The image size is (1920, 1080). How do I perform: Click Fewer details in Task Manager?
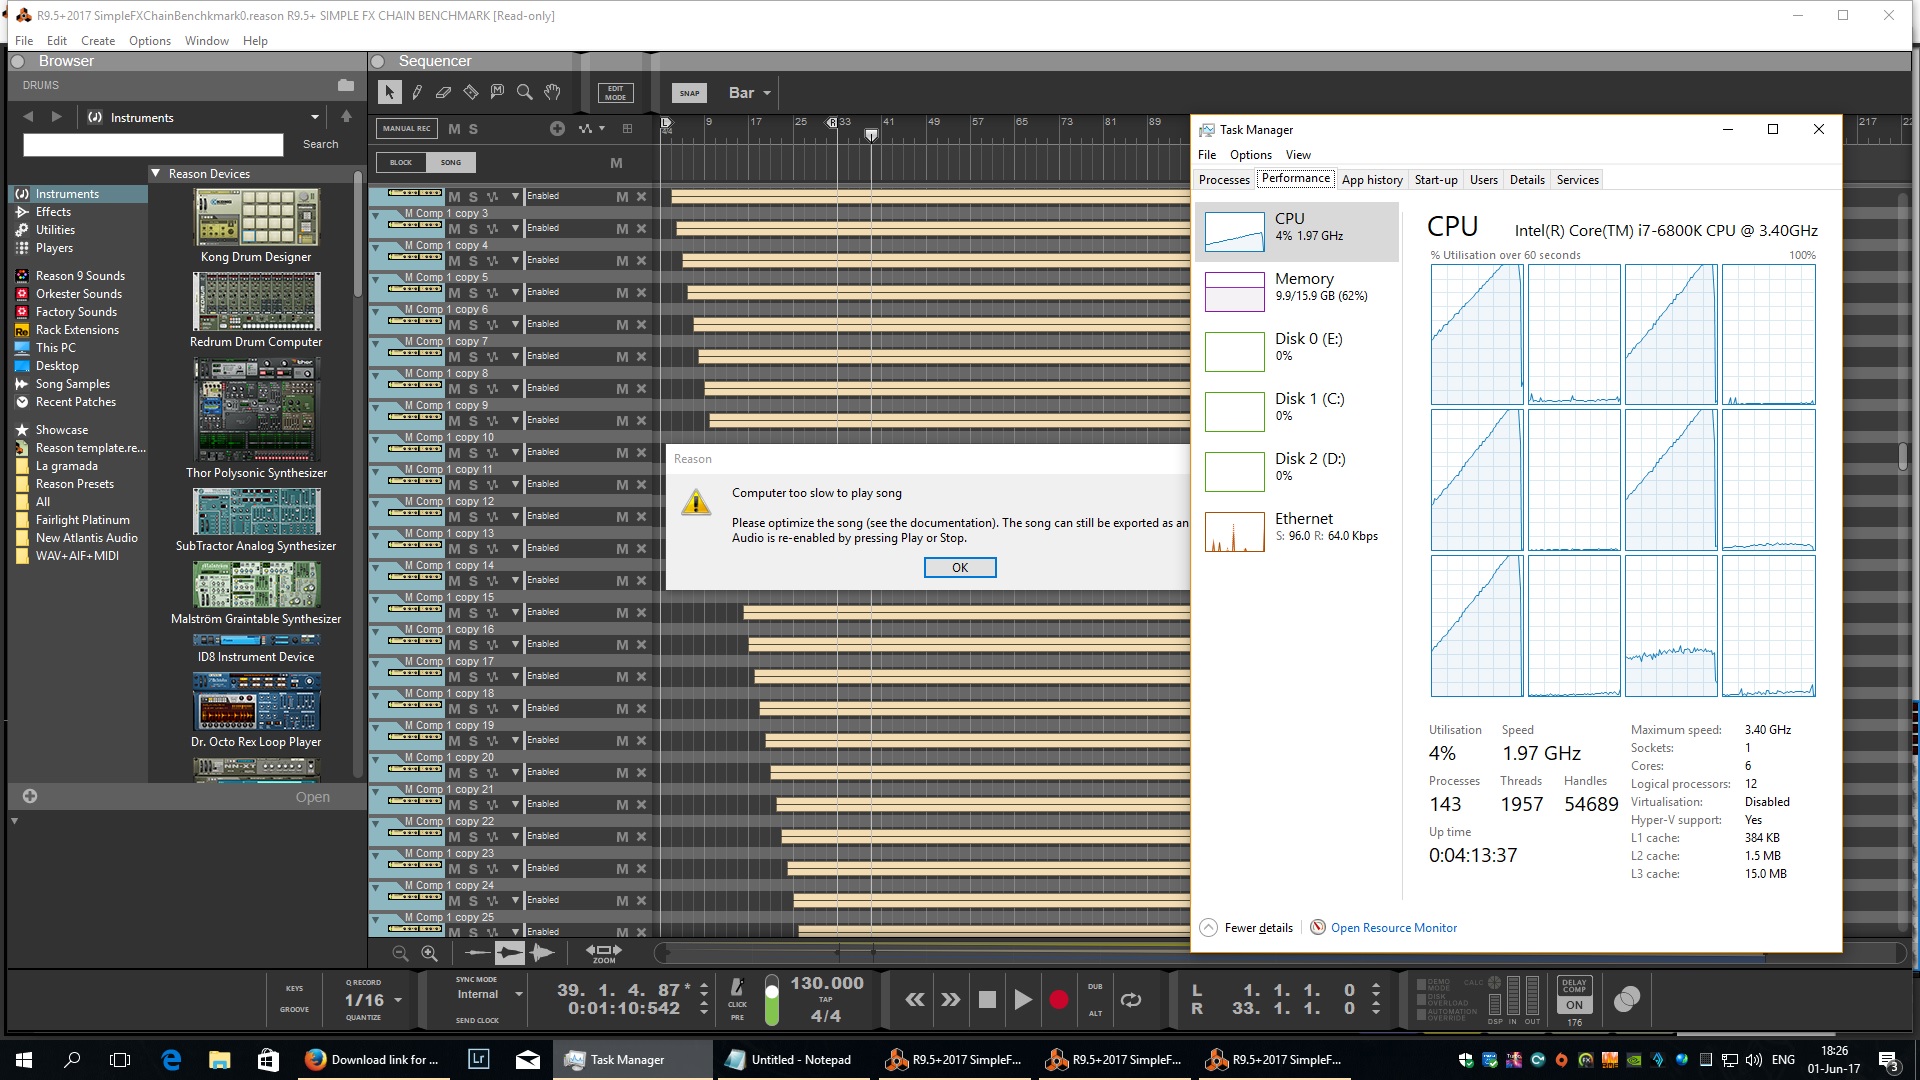click(x=1247, y=928)
